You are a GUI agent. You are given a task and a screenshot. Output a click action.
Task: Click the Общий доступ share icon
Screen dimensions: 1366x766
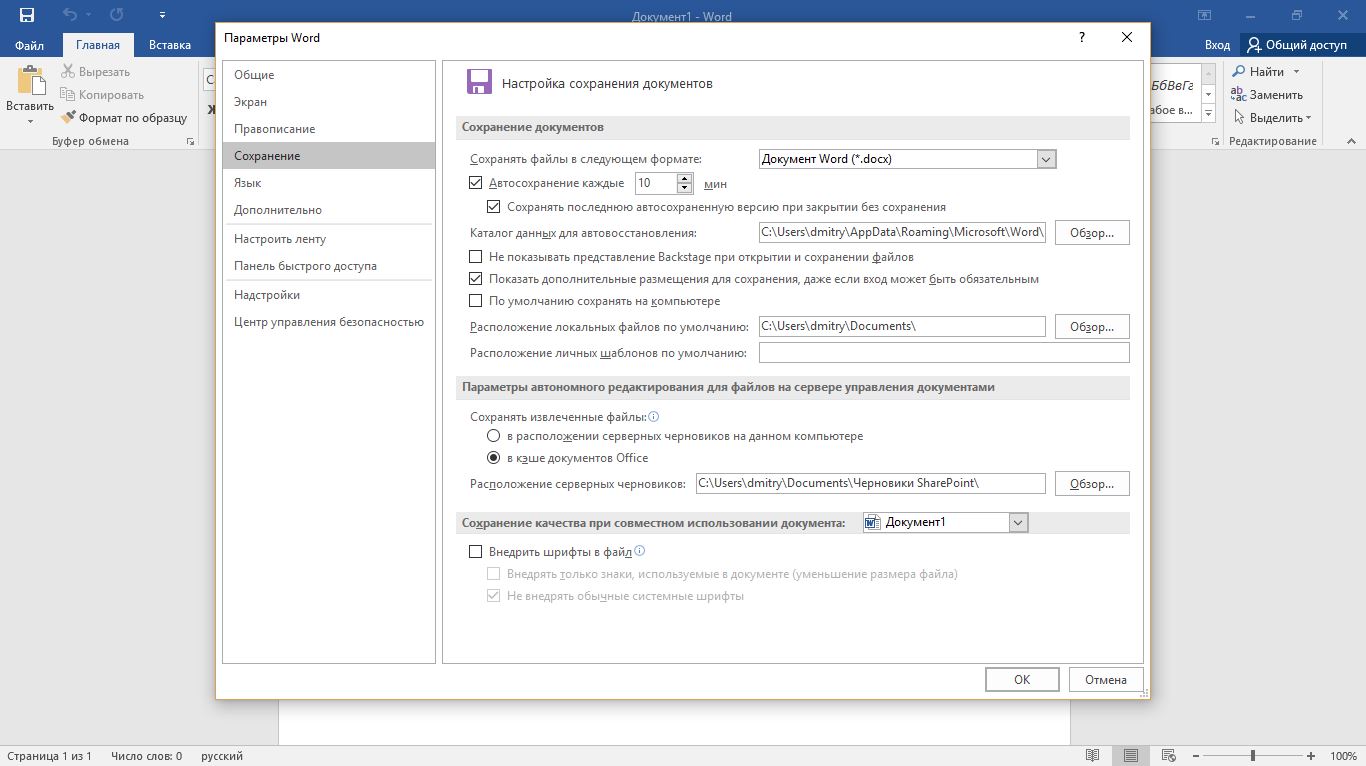pos(1254,45)
